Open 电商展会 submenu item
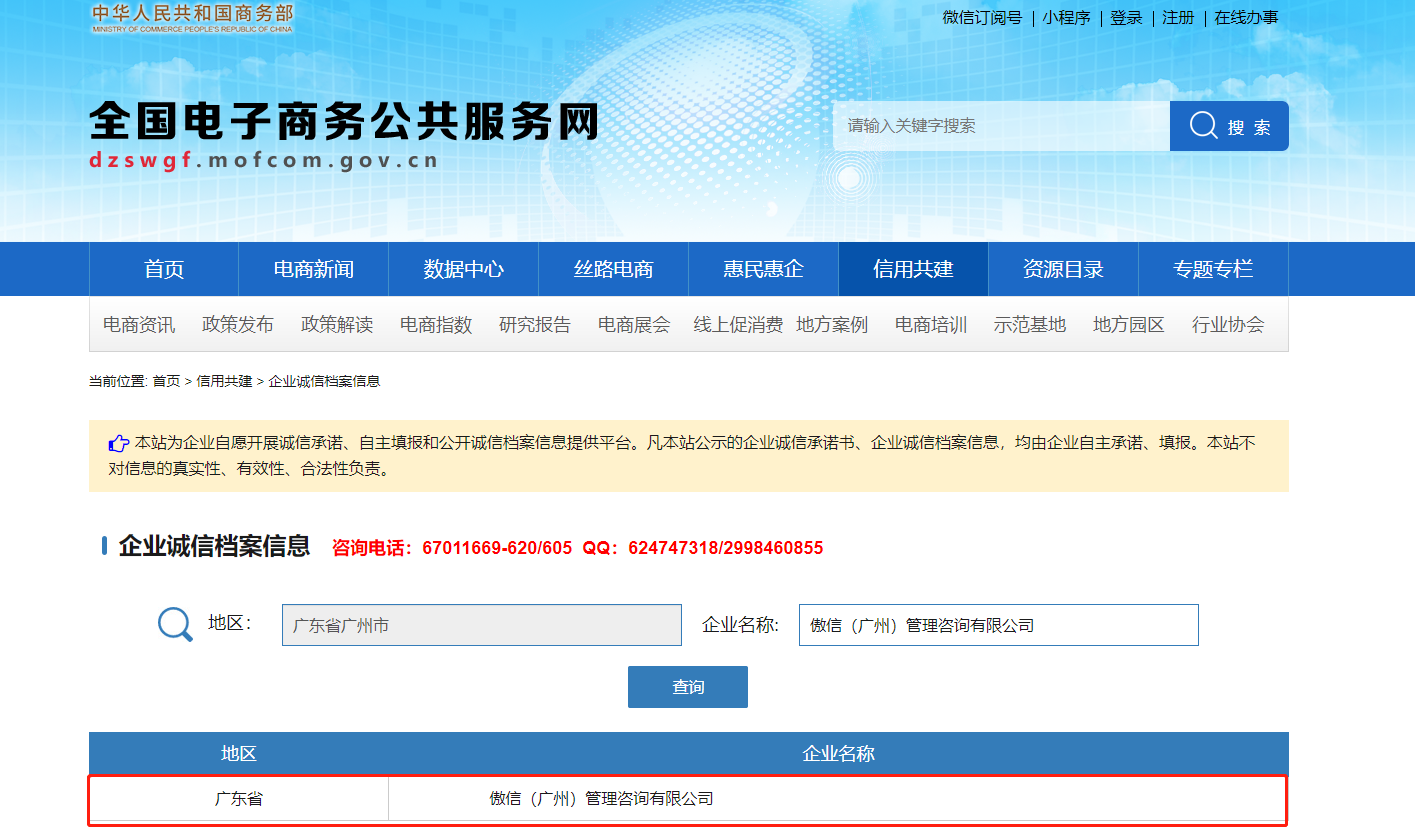Viewport: 1415px width, 829px height. [634, 325]
